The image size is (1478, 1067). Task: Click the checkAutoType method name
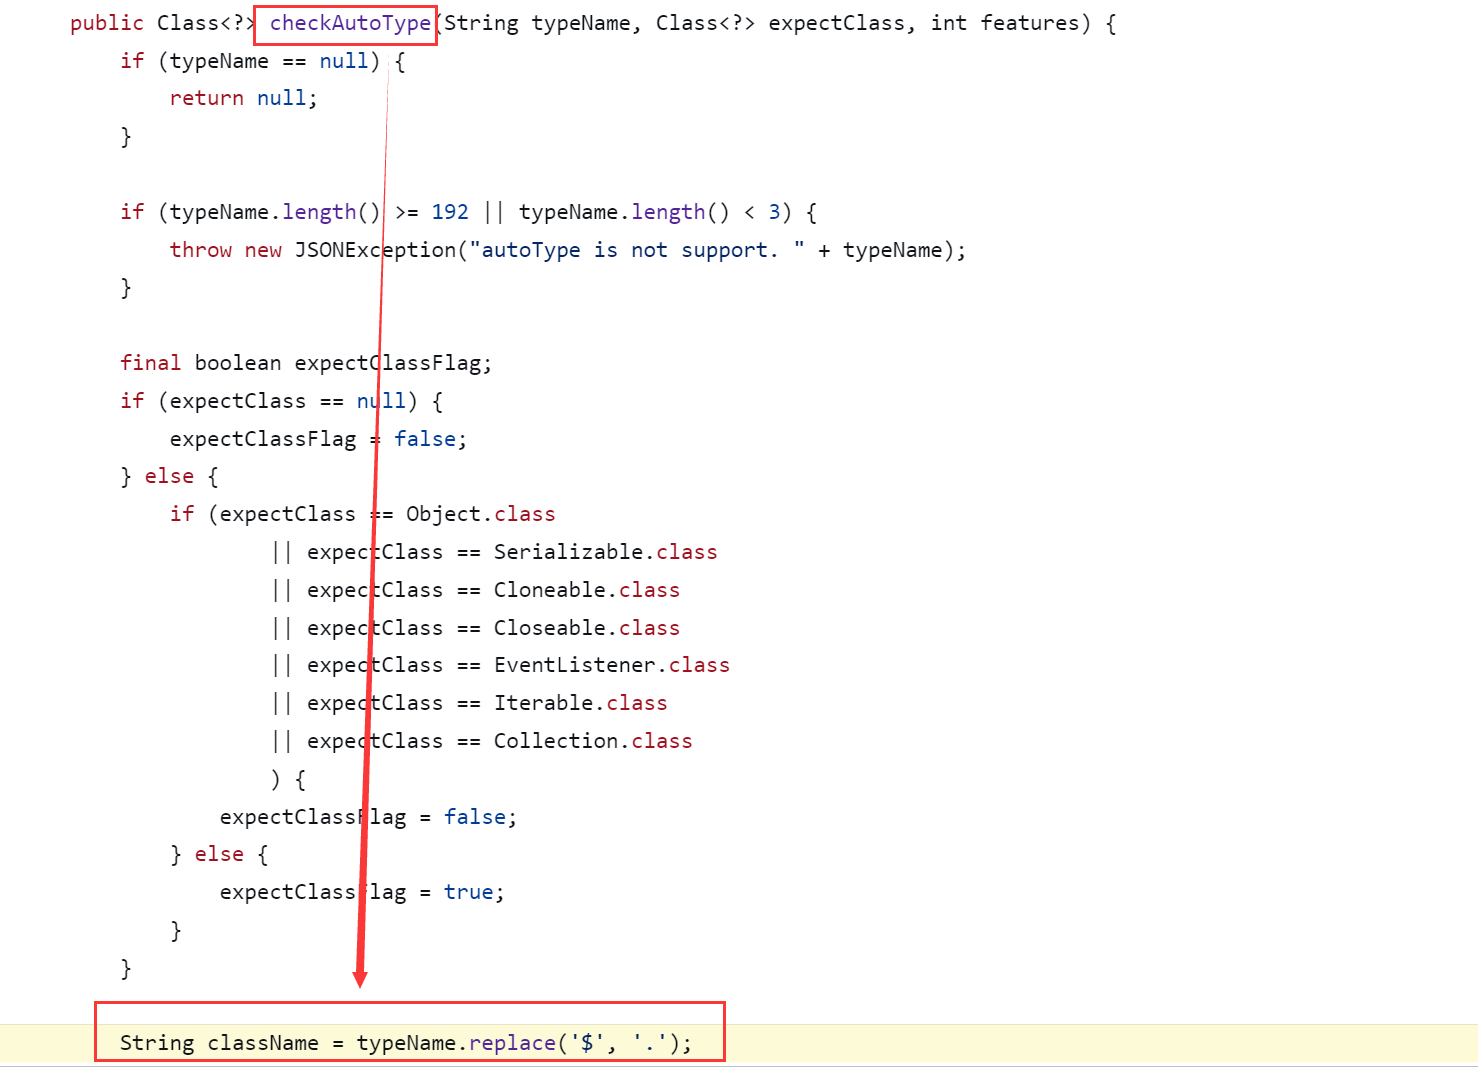click(350, 23)
